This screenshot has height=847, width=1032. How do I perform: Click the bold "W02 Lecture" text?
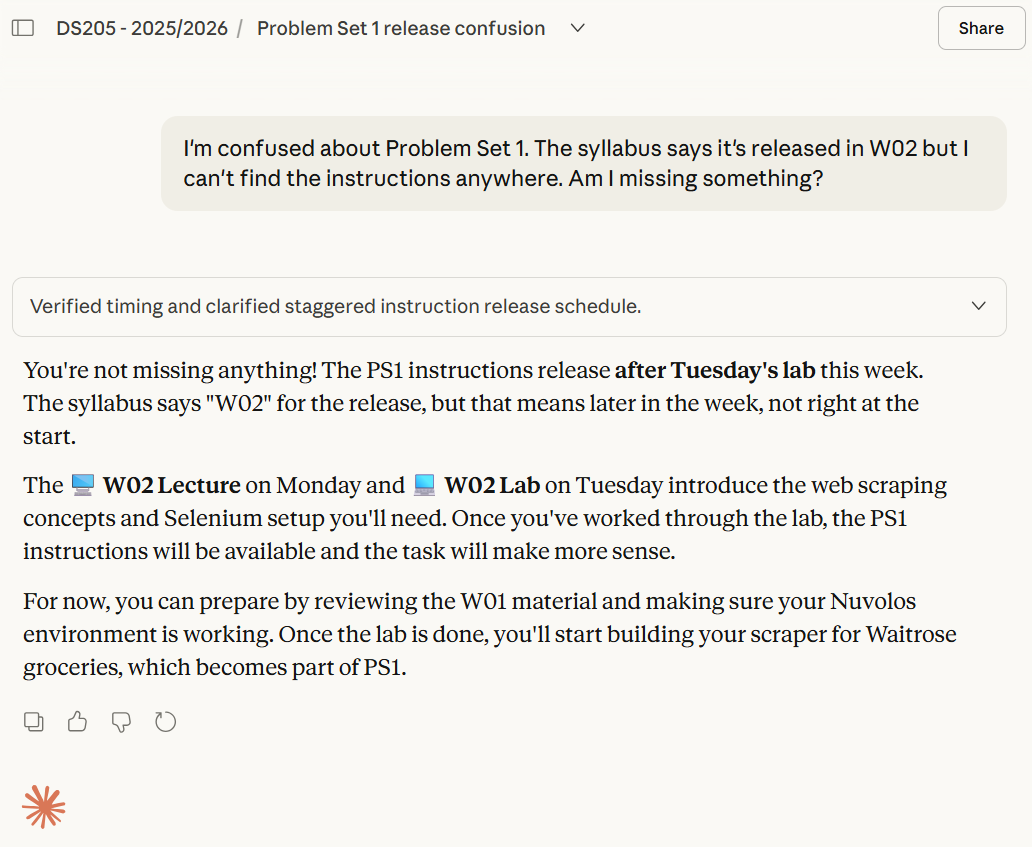click(x=172, y=486)
